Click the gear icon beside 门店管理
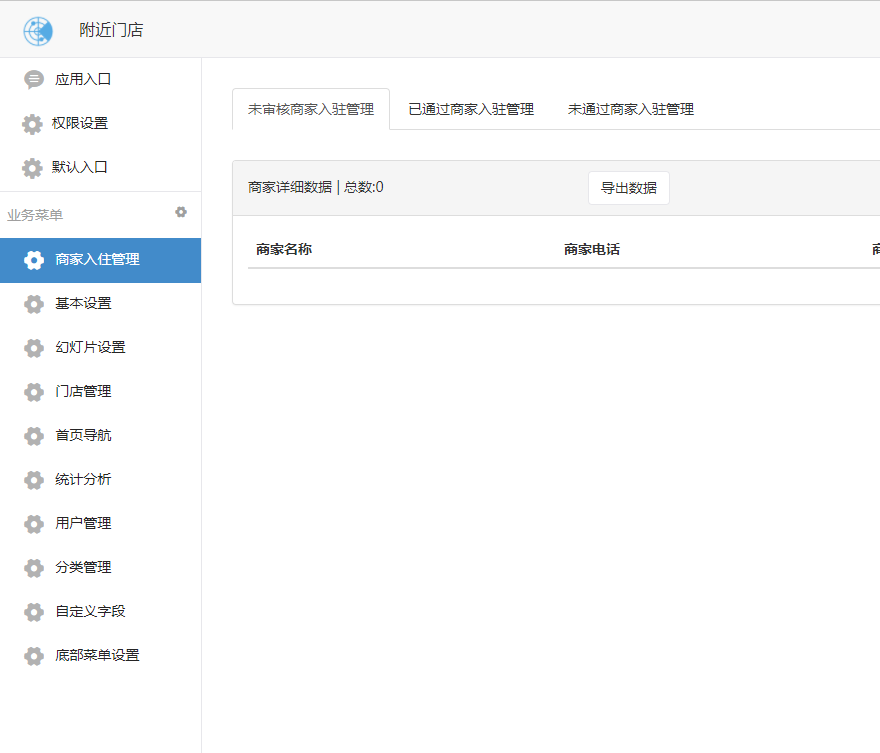 (x=34, y=392)
